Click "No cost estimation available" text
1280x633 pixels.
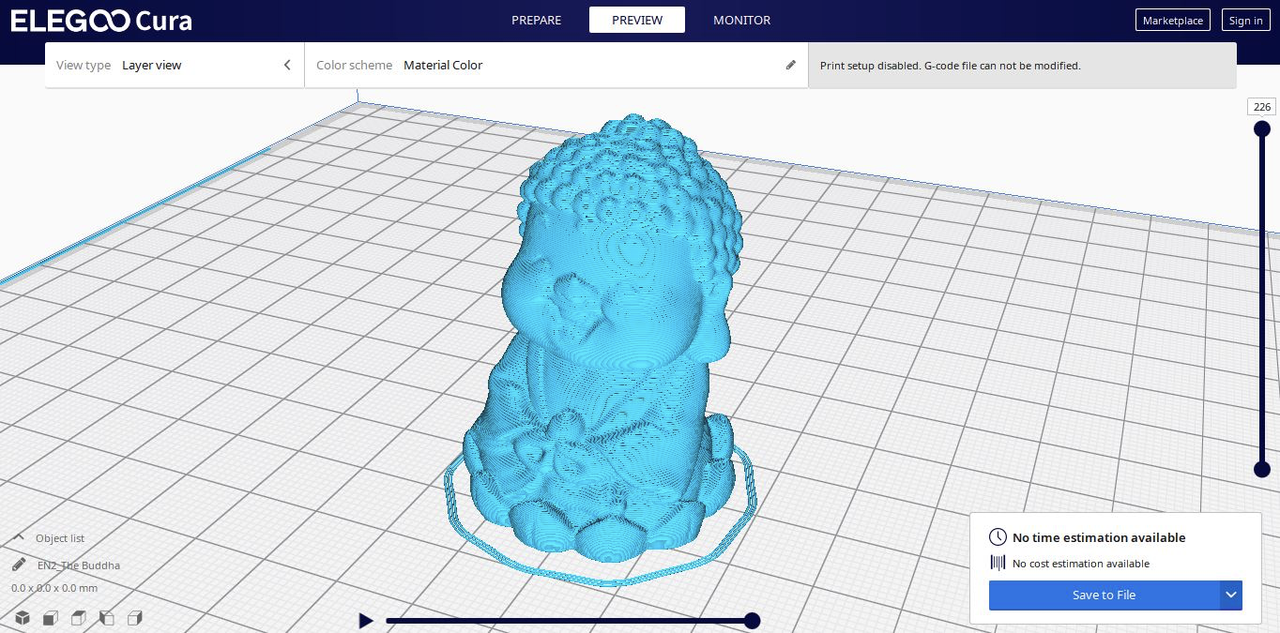coord(1081,564)
